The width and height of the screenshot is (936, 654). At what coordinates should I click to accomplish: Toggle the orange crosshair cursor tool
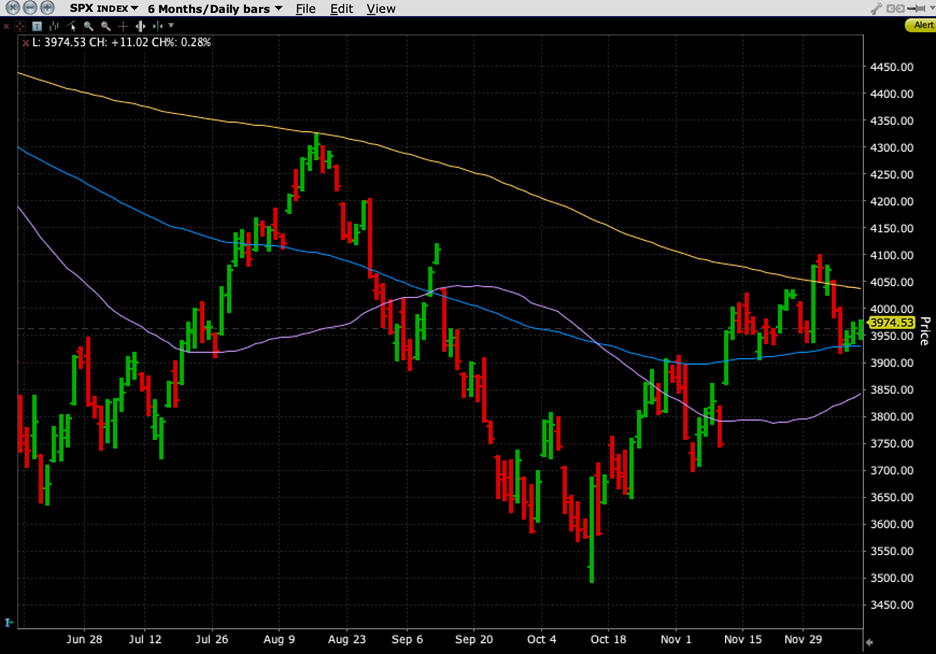pos(123,26)
